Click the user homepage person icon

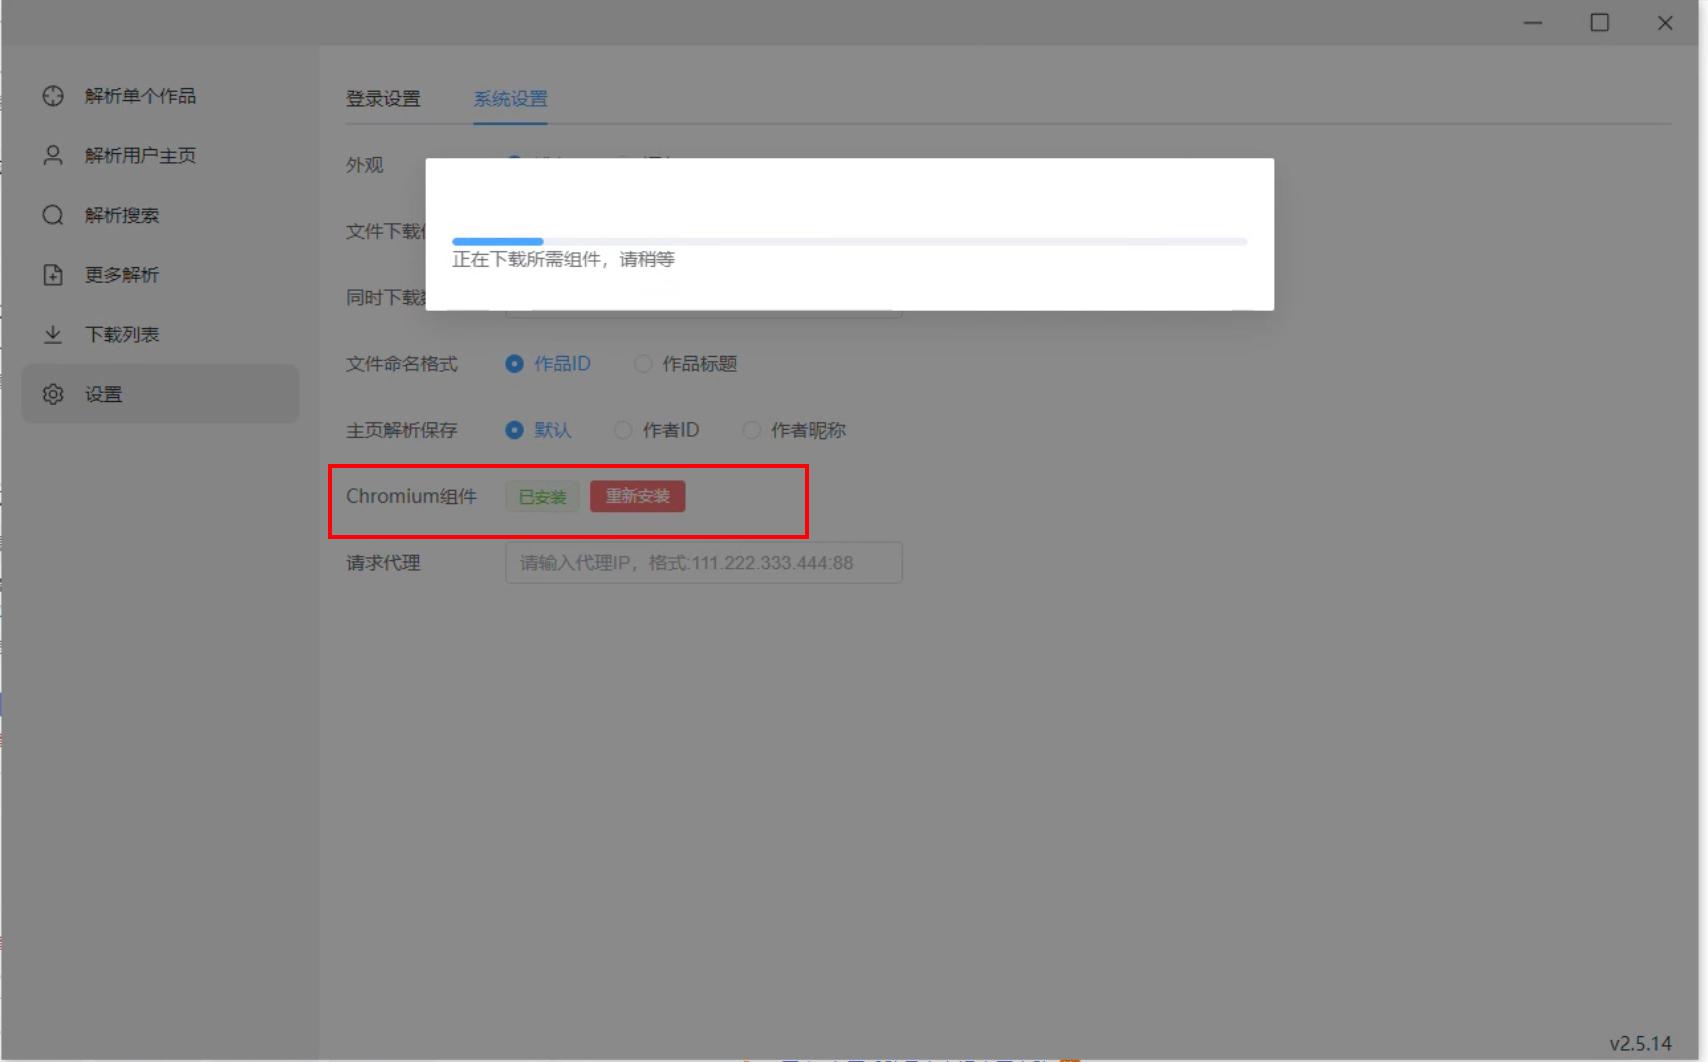[x=53, y=155]
